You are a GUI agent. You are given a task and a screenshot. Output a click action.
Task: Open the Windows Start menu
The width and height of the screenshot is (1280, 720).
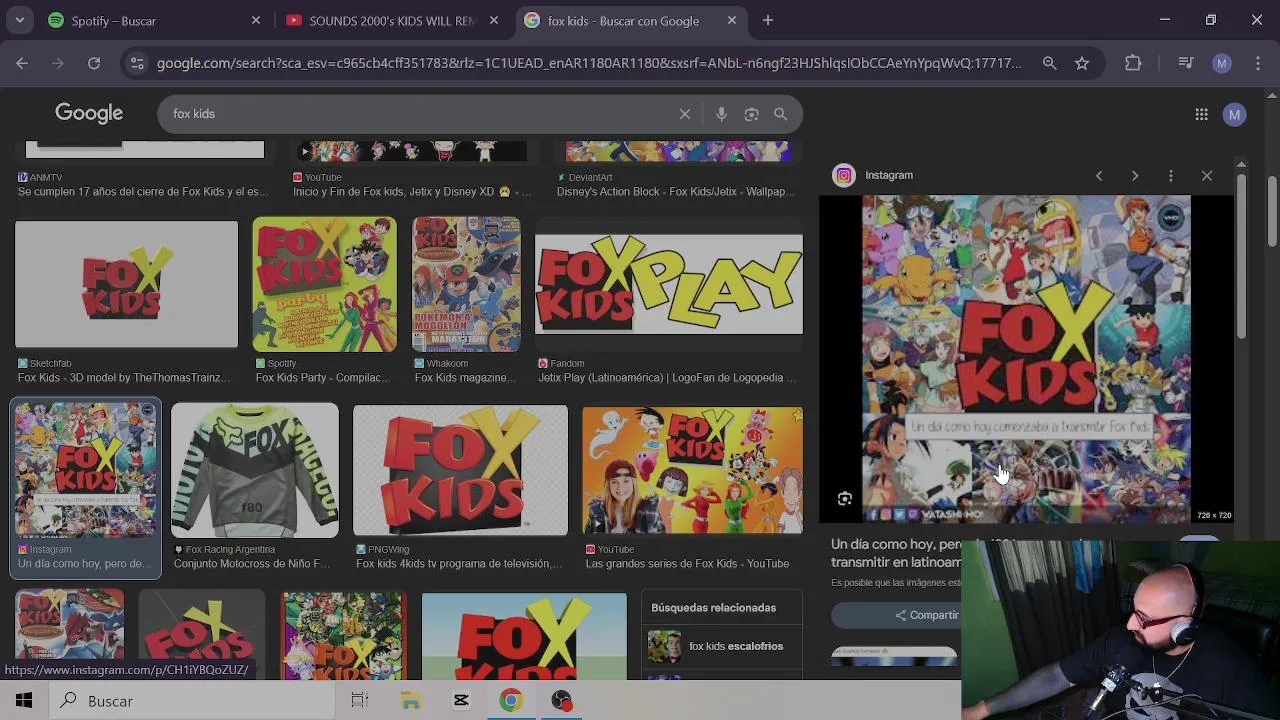(x=24, y=701)
